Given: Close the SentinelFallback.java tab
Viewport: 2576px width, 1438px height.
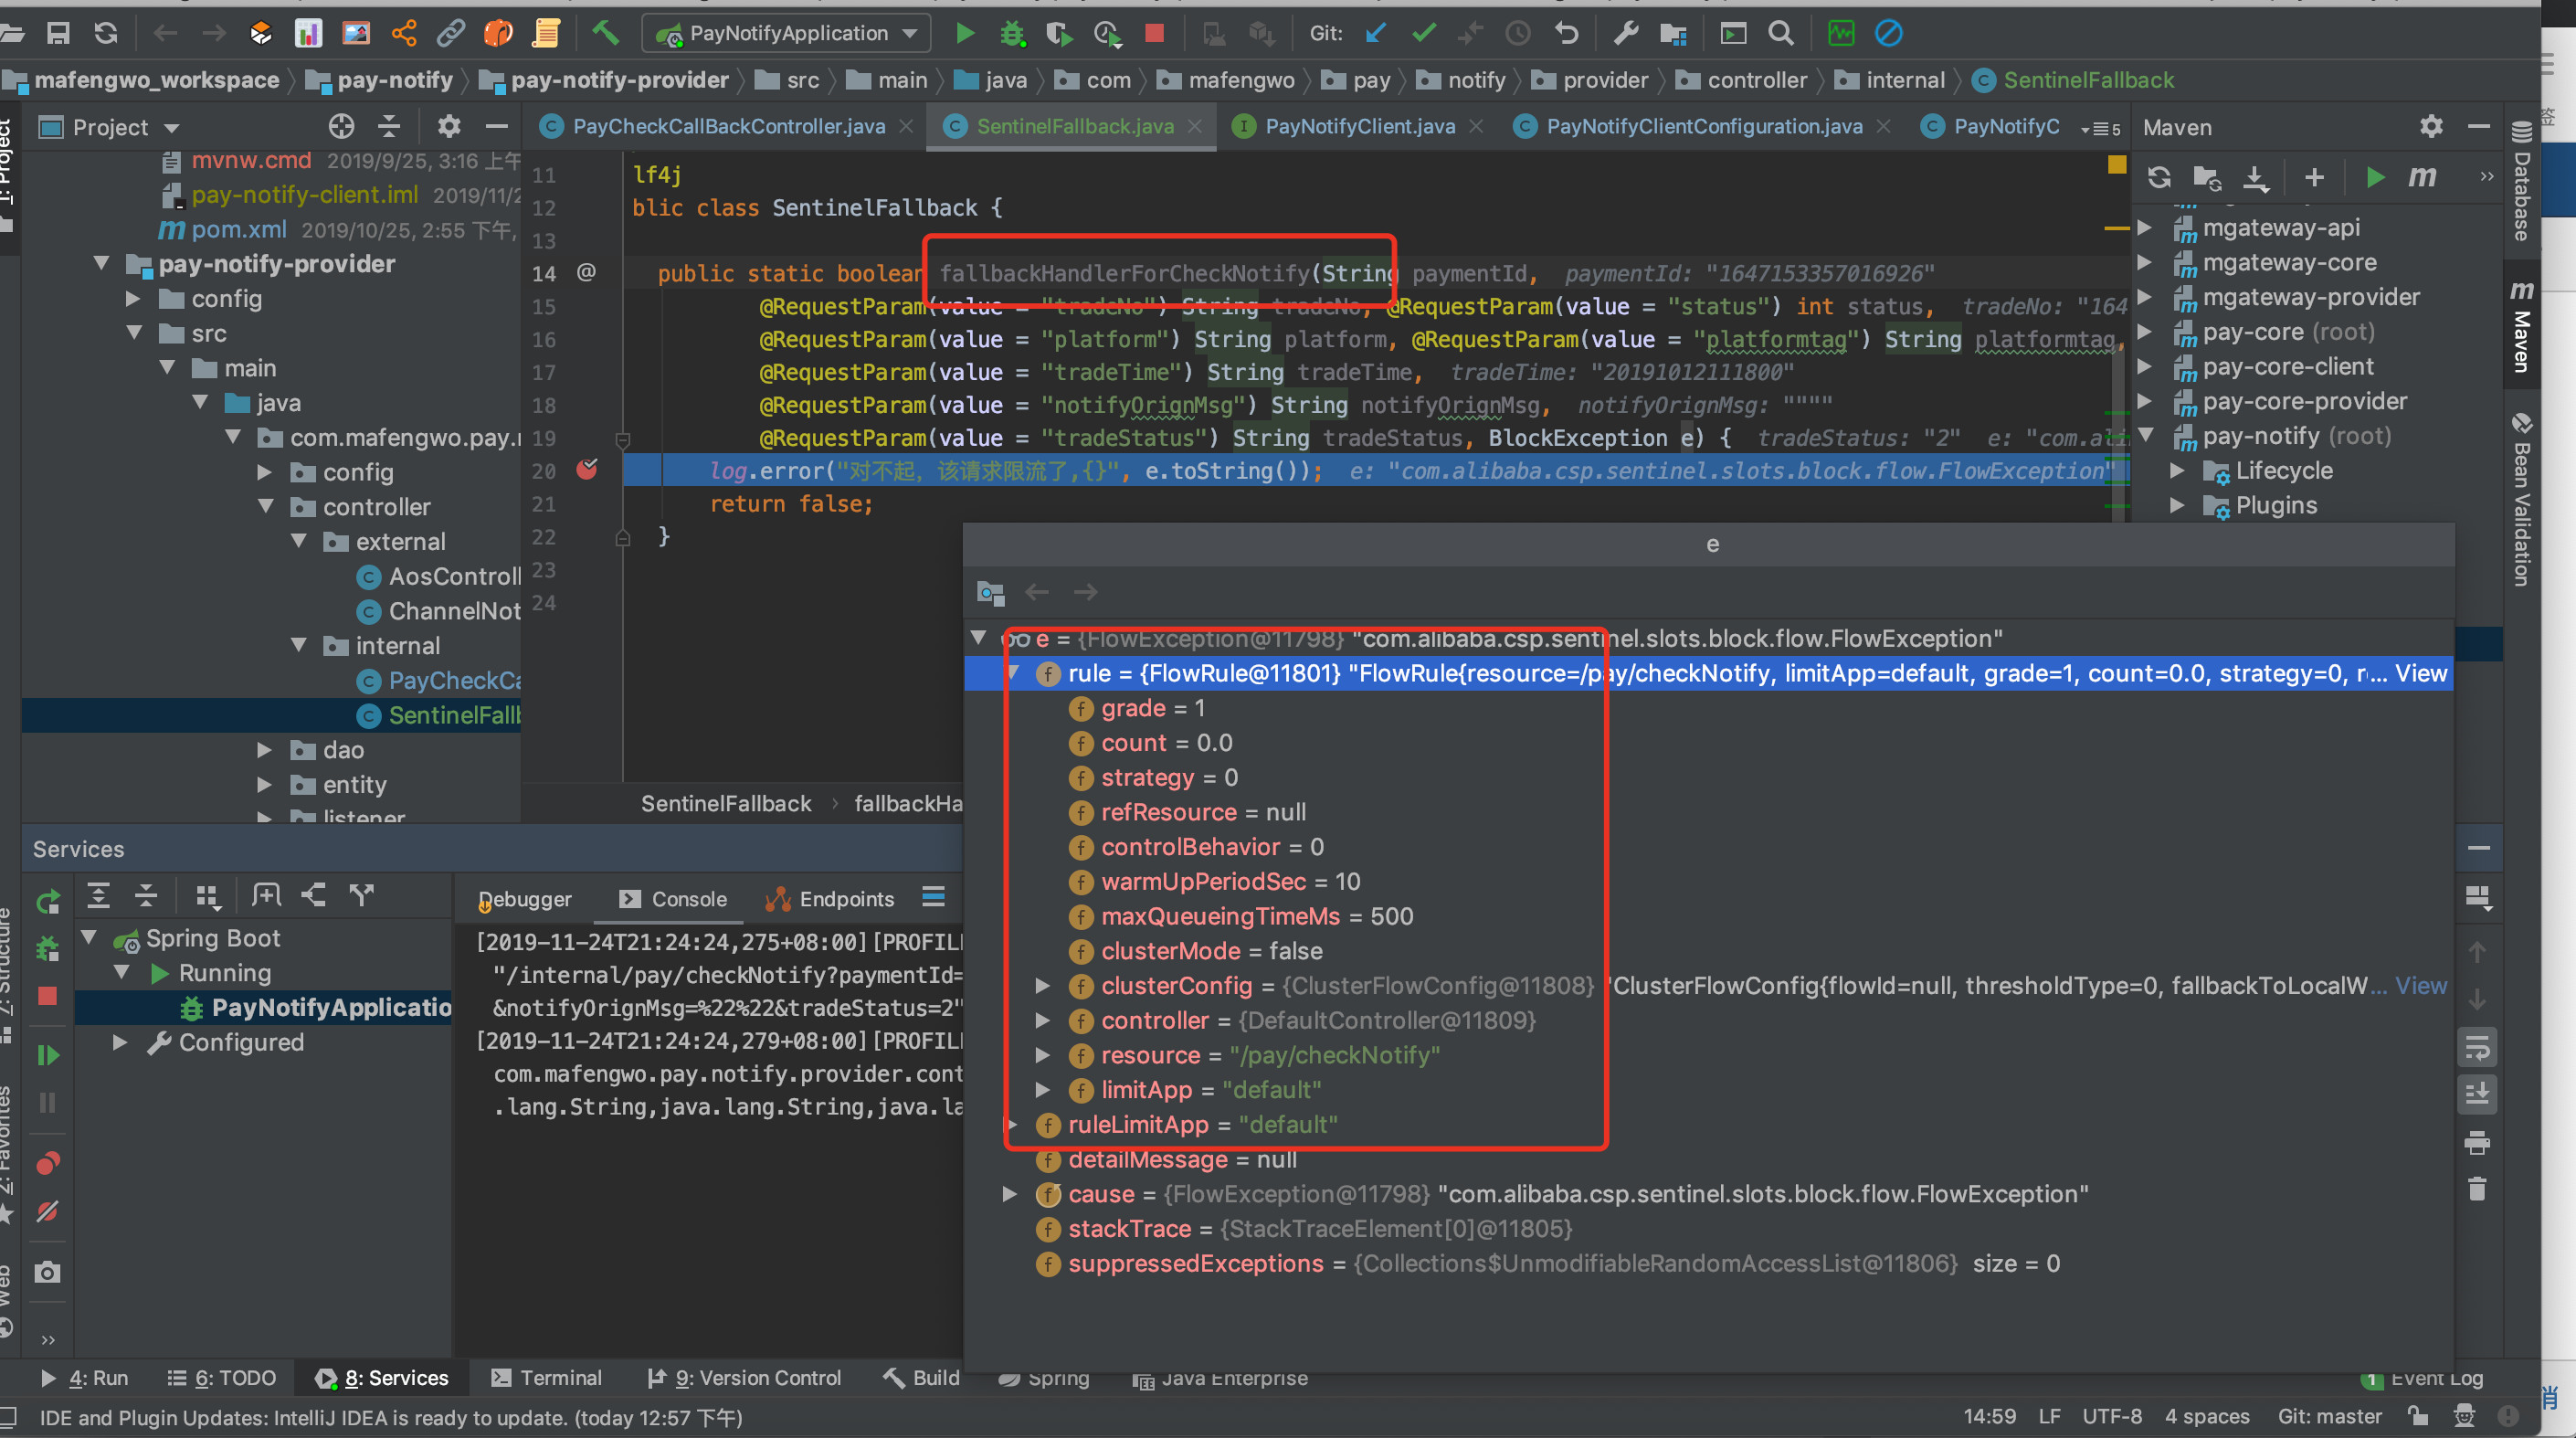Looking at the screenshot, I should (1195, 126).
